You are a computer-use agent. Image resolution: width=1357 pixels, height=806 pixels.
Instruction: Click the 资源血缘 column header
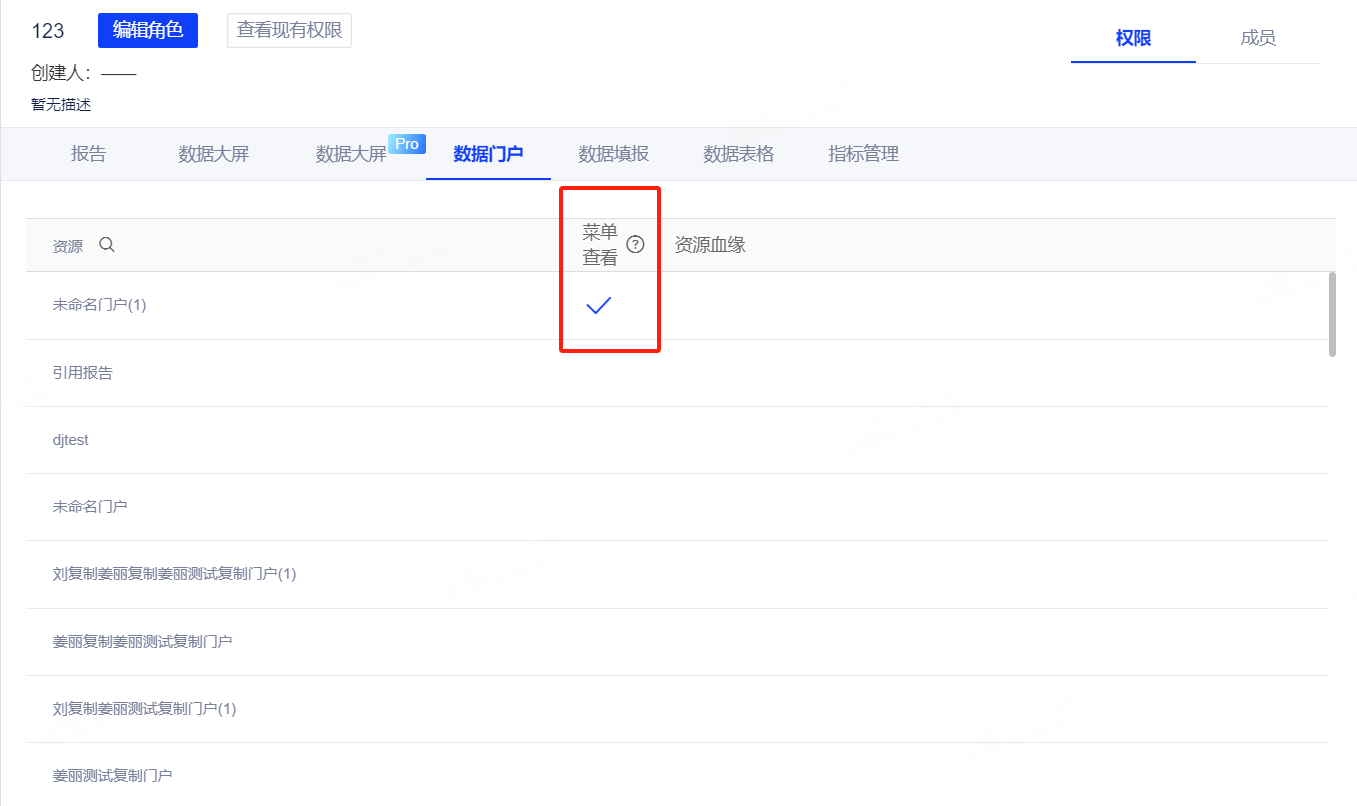point(710,245)
